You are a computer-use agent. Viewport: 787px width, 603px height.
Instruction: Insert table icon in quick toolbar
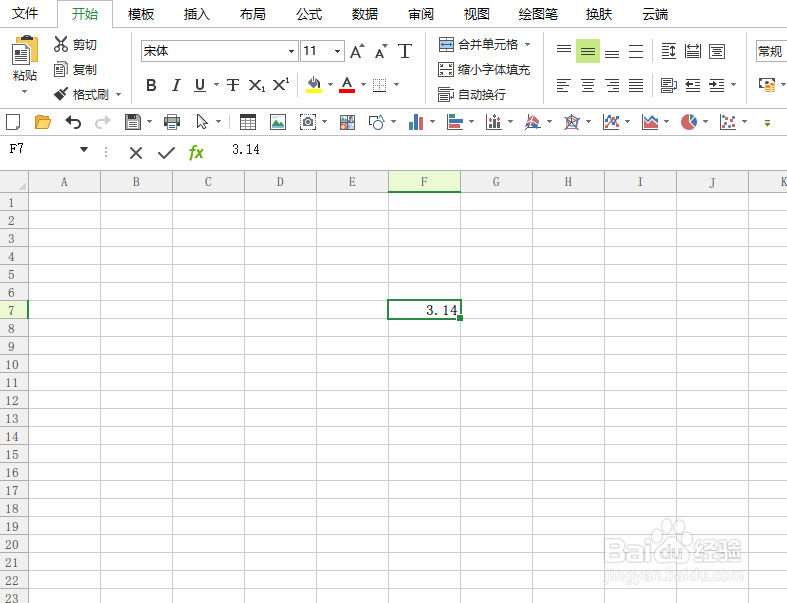tap(247, 122)
